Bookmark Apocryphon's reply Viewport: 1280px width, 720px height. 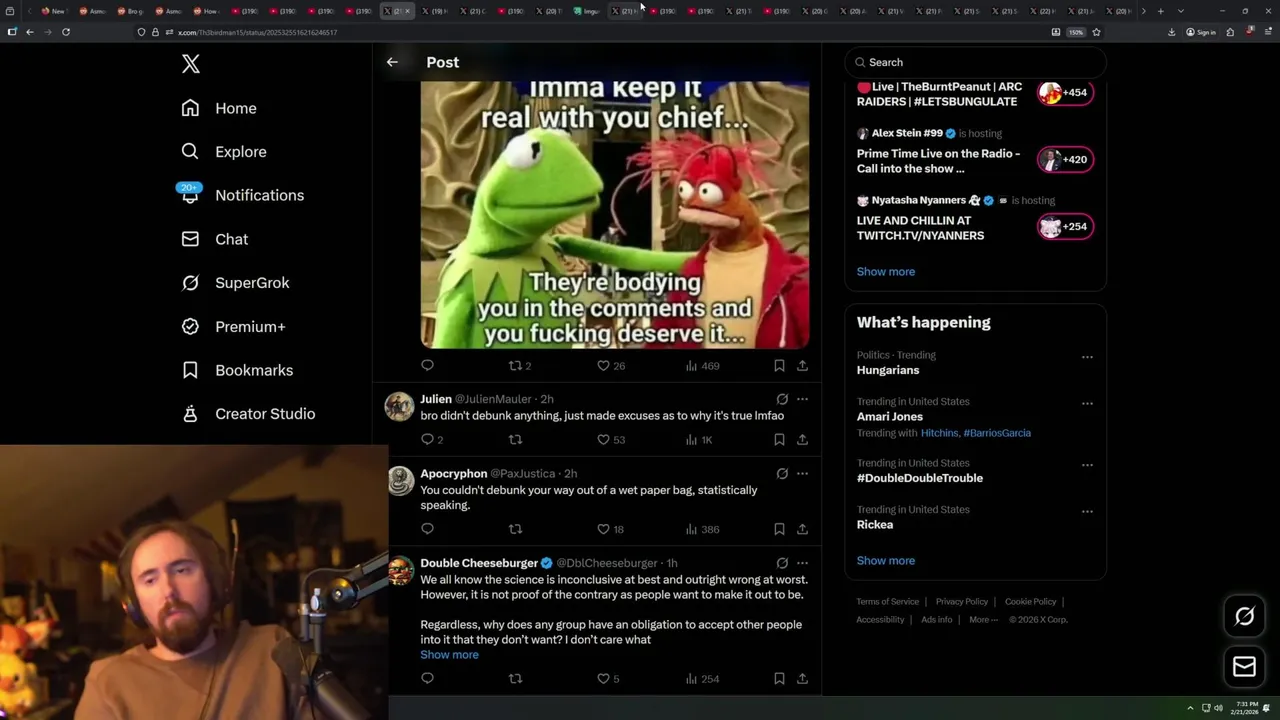click(779, 529)
